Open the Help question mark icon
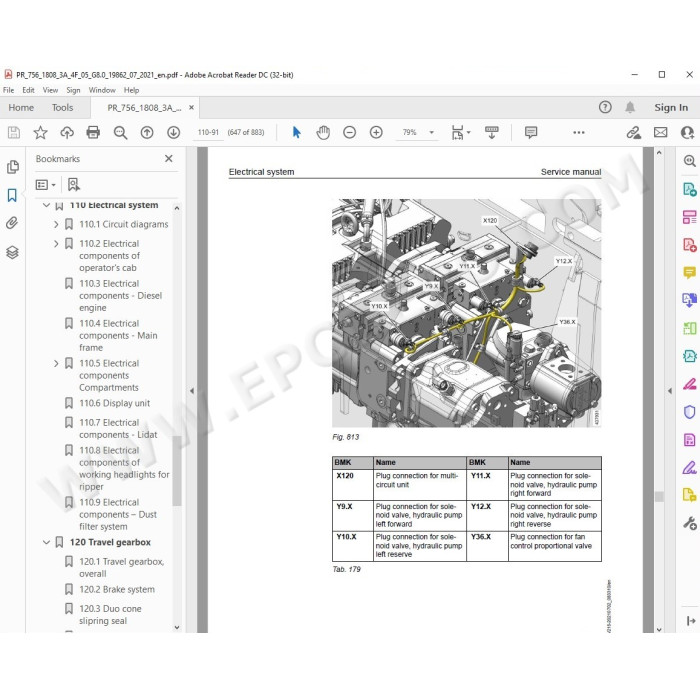 [x=605, y=107]
